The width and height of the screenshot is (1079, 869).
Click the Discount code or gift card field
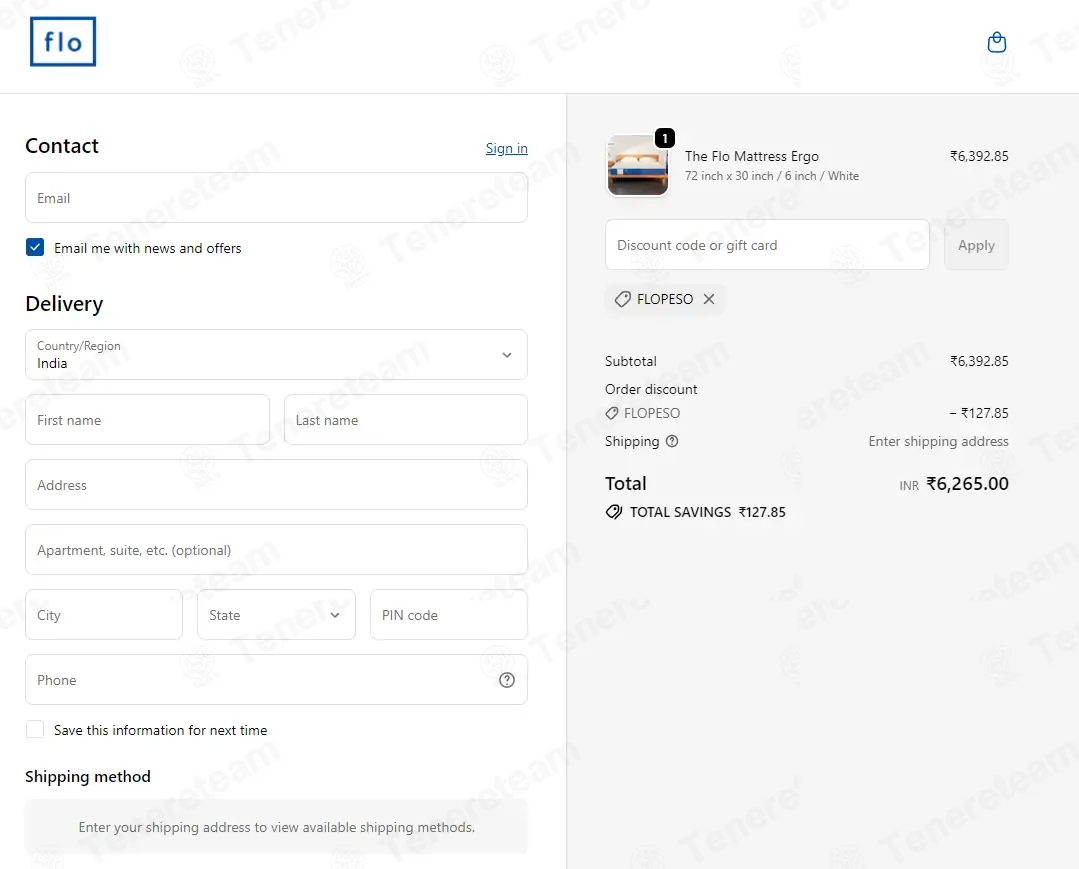point(767,245)
